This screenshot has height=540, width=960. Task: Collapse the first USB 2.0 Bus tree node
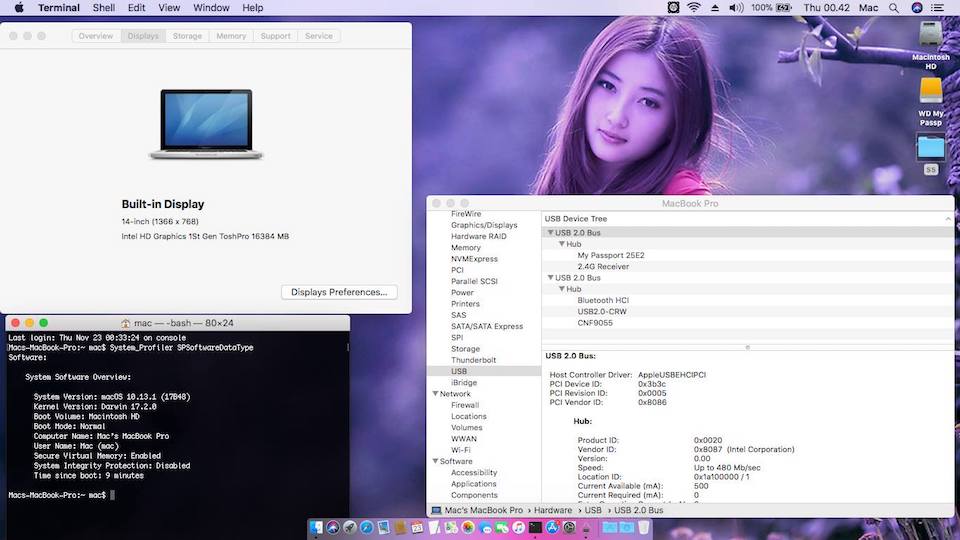point(550,232)
